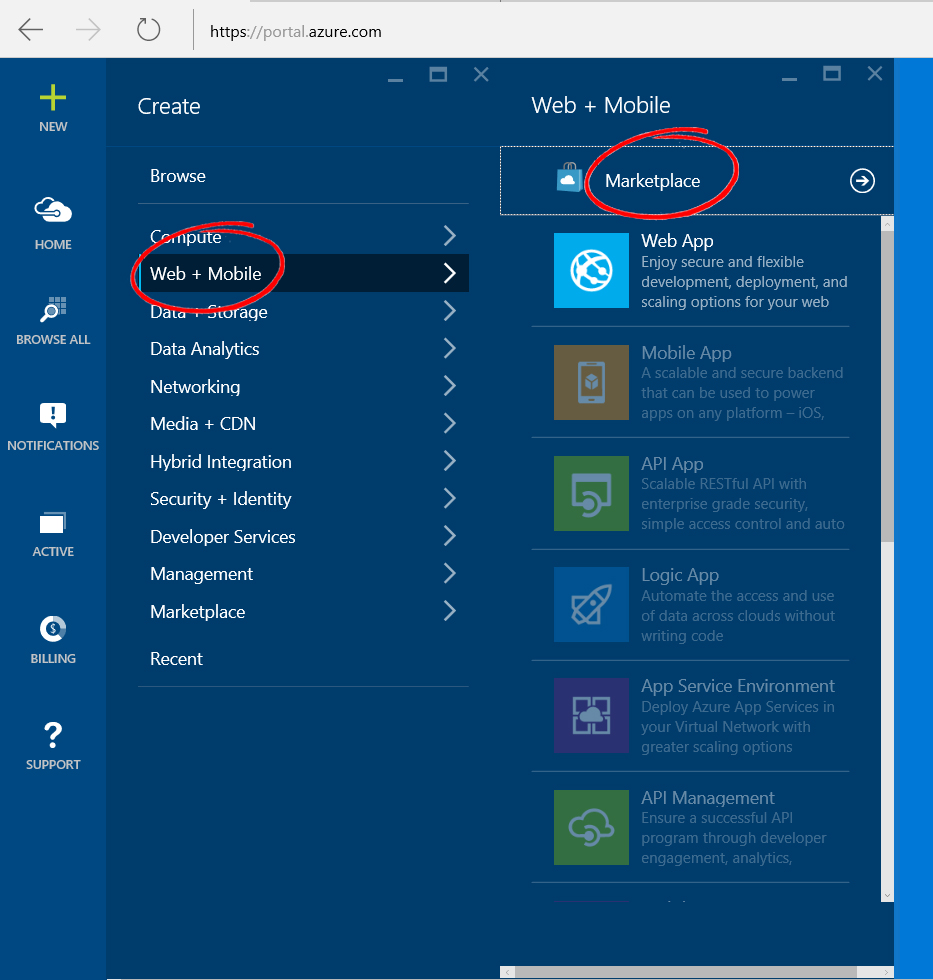Open the App Service Environment title
The image size is (933, 980).
tap(737, 686)
